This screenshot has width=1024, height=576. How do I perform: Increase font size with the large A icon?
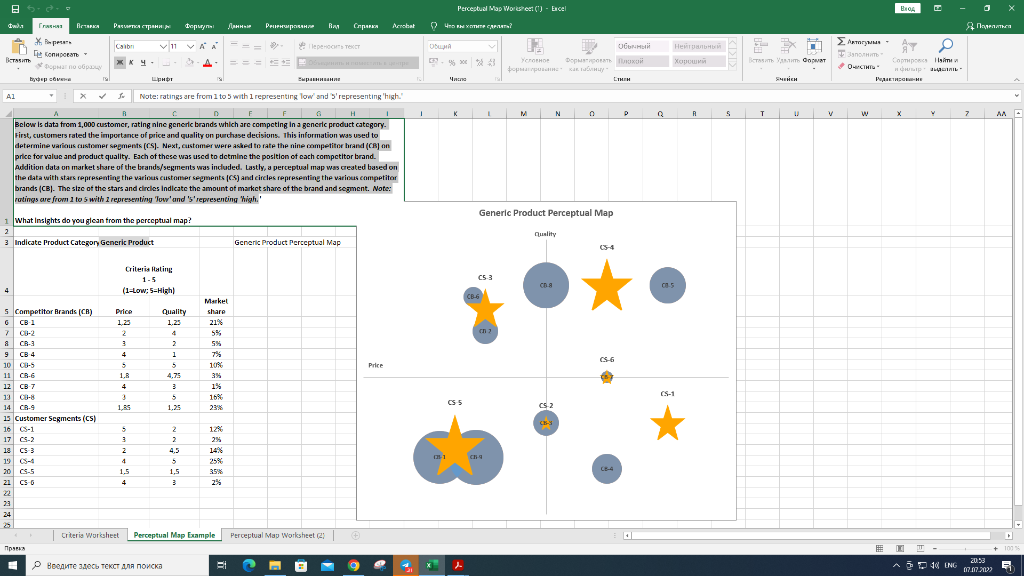point(202,46)
